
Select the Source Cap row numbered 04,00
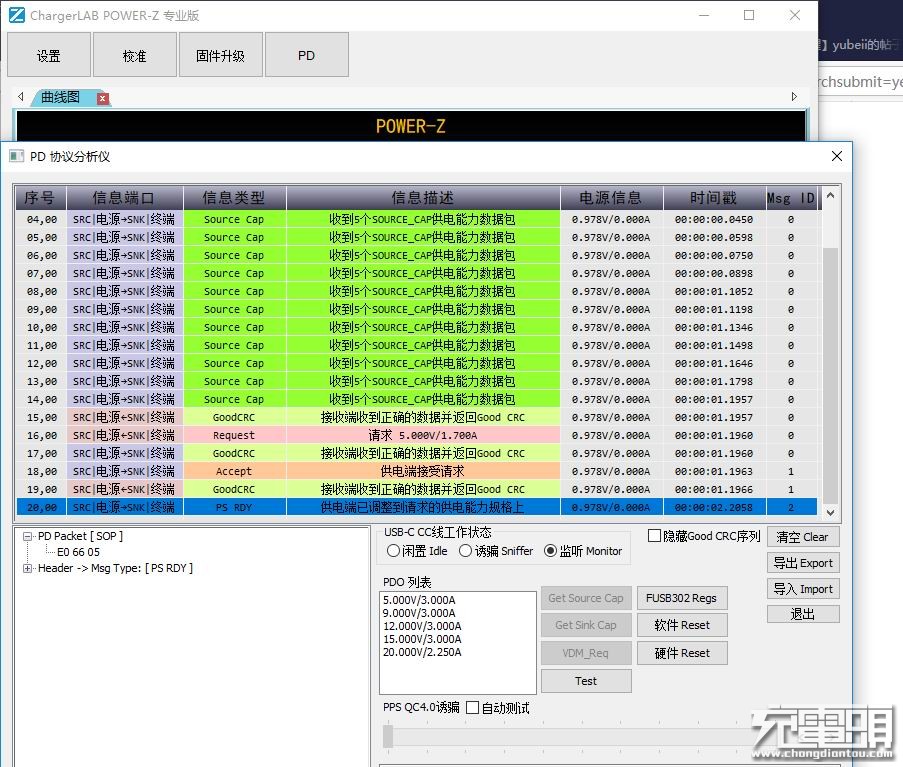tap(416, 219)
